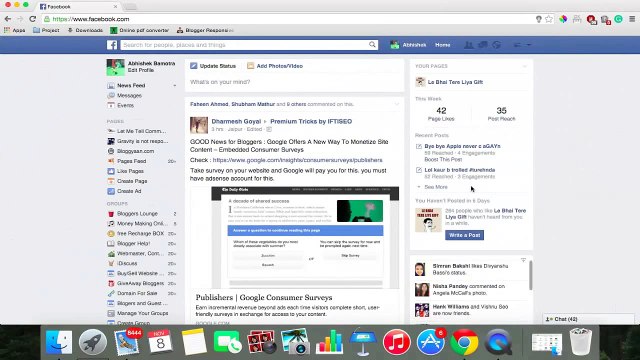640x360 pixels.
Task: Expand post options arrow on Dharmesh post
Action: (396, 104)
